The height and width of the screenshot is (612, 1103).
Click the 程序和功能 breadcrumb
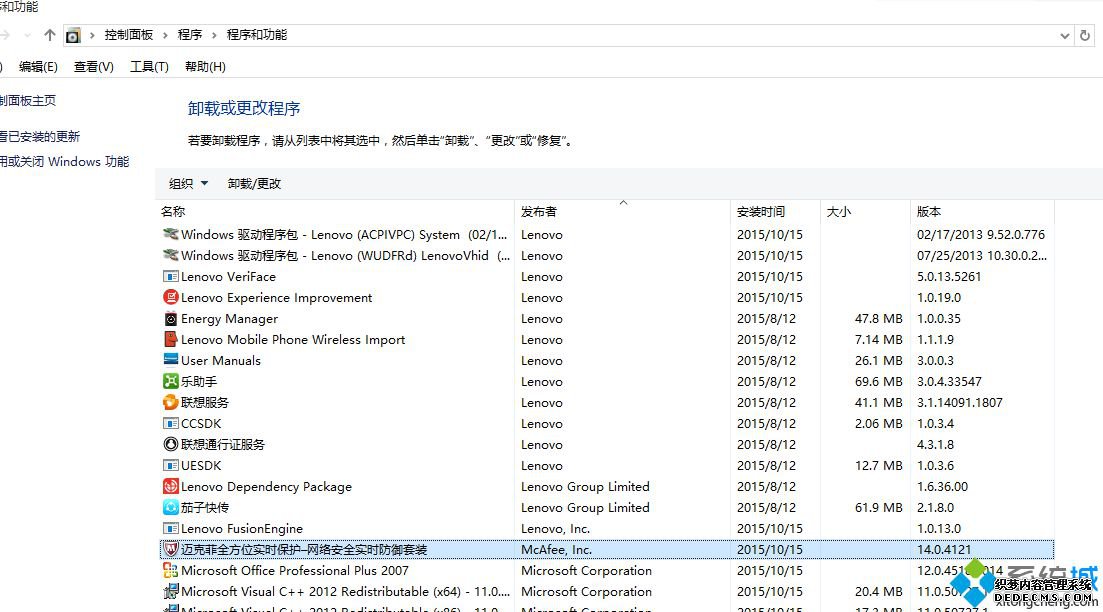point(257,34)
